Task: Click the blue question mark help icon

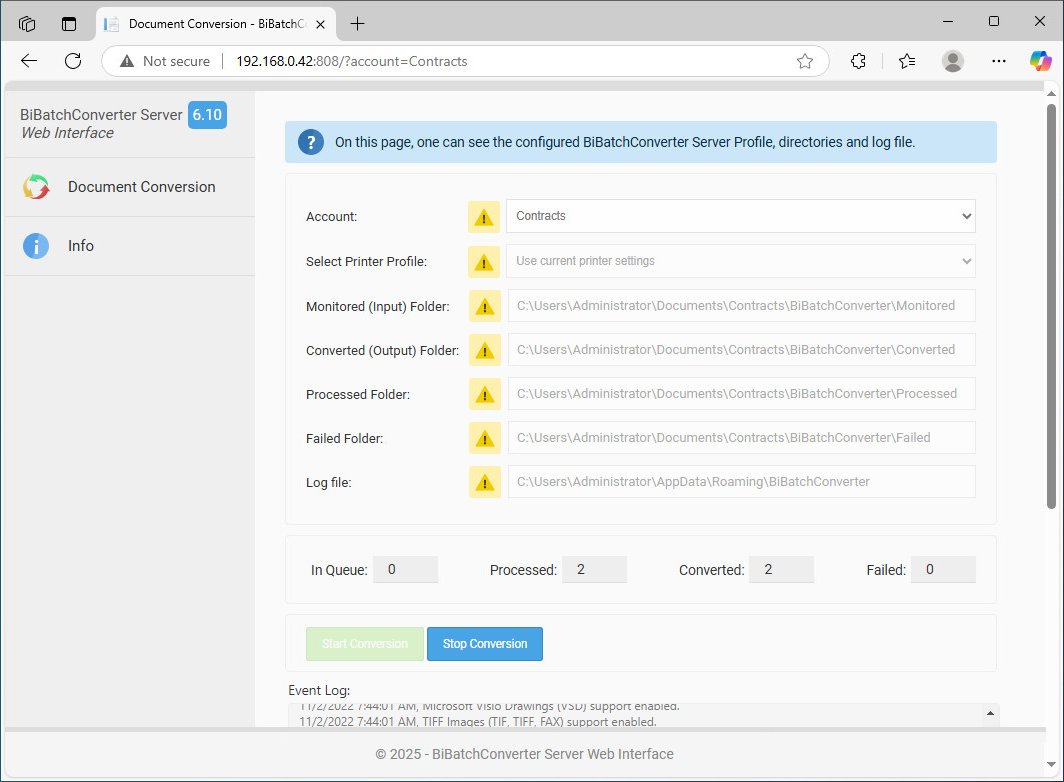Action: point(311,142)
